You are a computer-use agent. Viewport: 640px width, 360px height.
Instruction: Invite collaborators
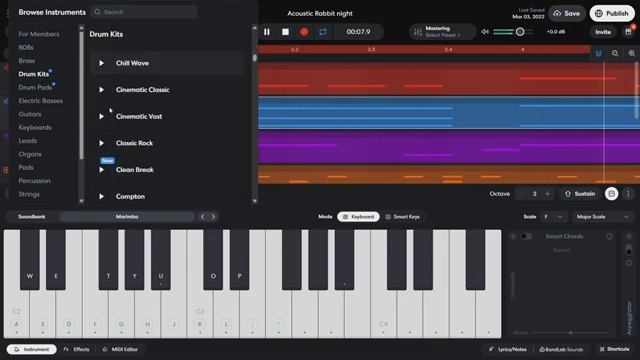point(603,32)
